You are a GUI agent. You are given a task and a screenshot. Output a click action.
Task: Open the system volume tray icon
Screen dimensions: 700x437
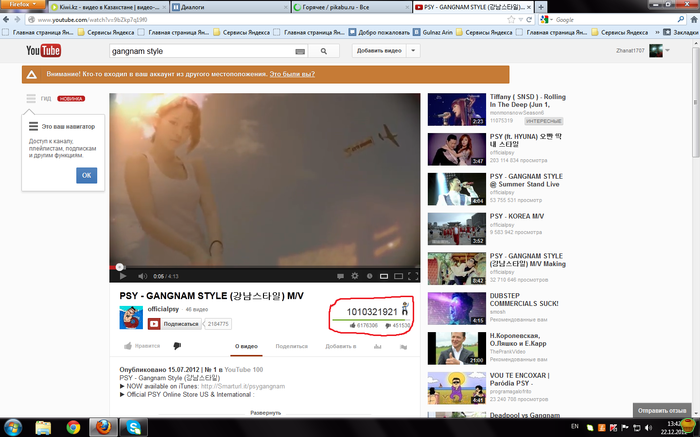click(649, 428)
